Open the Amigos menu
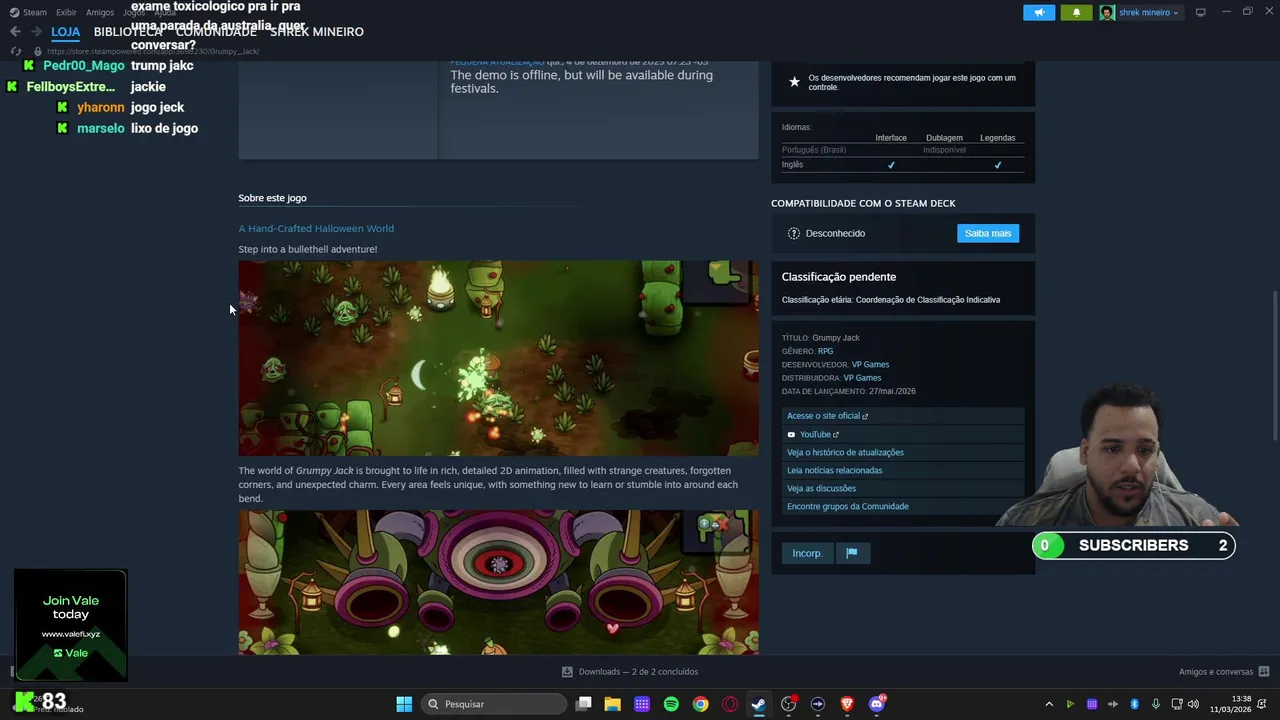 pos(100,13)
